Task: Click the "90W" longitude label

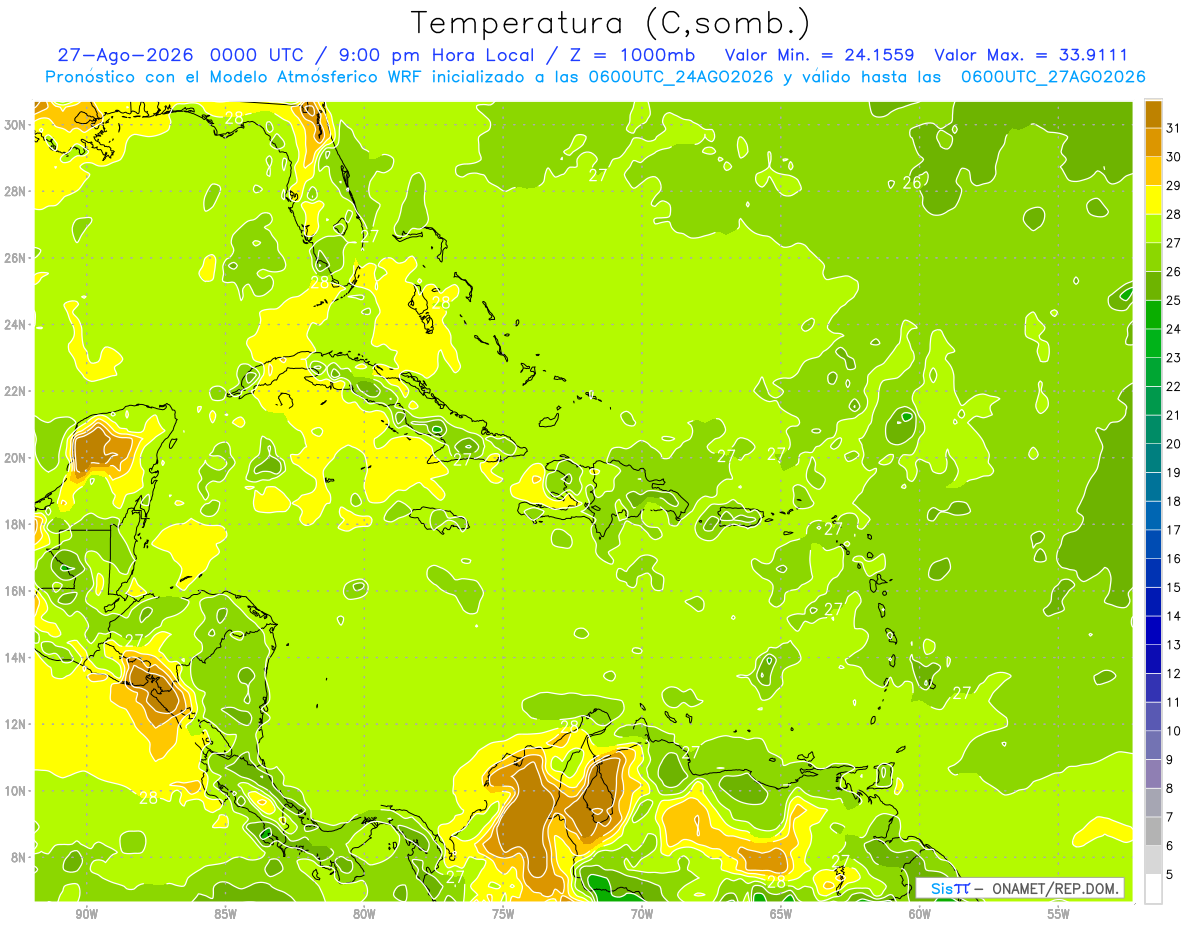Action: [x=86, y=914]
